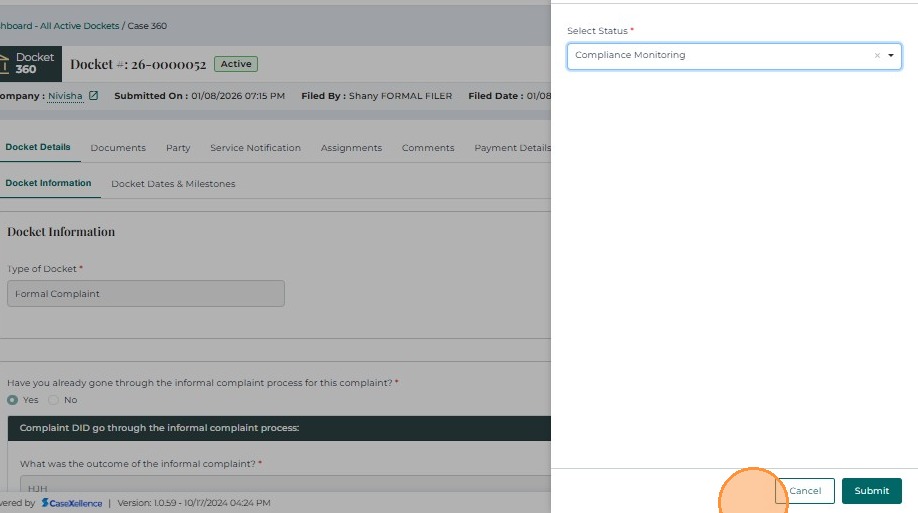Select the No radio button
The image size is (918, 513).
pos(54,400)
